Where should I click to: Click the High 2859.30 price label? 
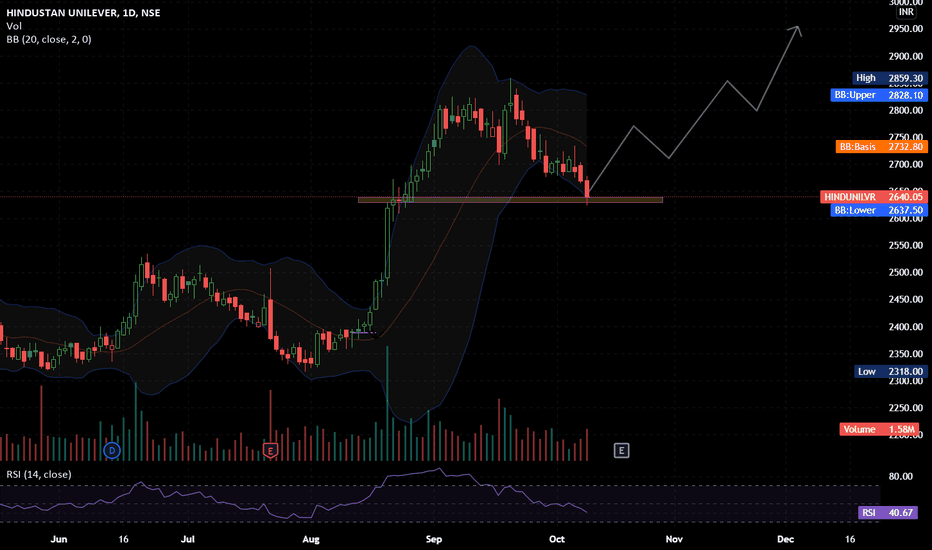coord(889,78)
